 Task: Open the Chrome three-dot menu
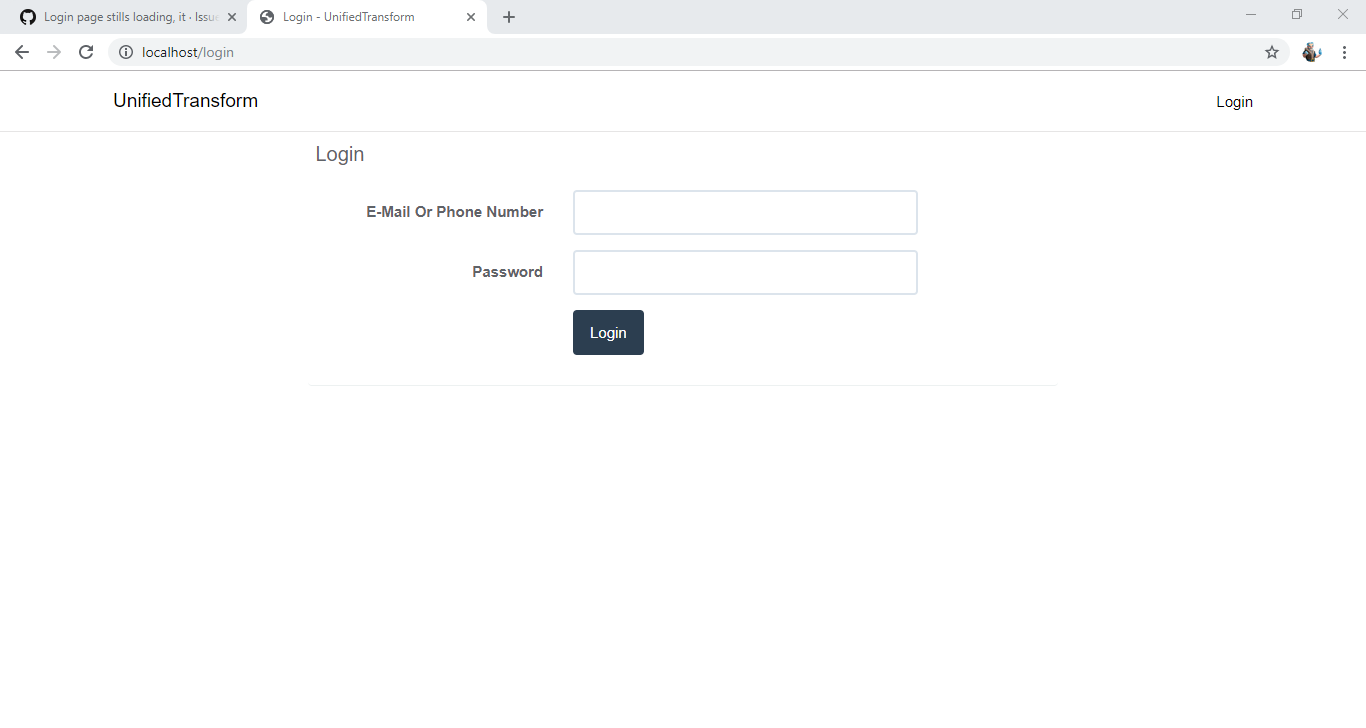[x=1344, y=52]
